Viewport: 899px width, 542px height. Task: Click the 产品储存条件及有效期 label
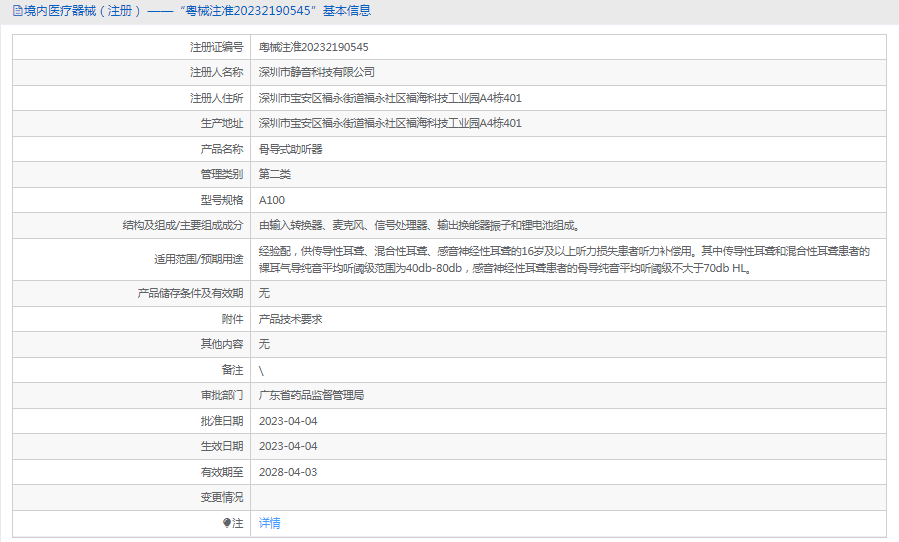point(190,293)
